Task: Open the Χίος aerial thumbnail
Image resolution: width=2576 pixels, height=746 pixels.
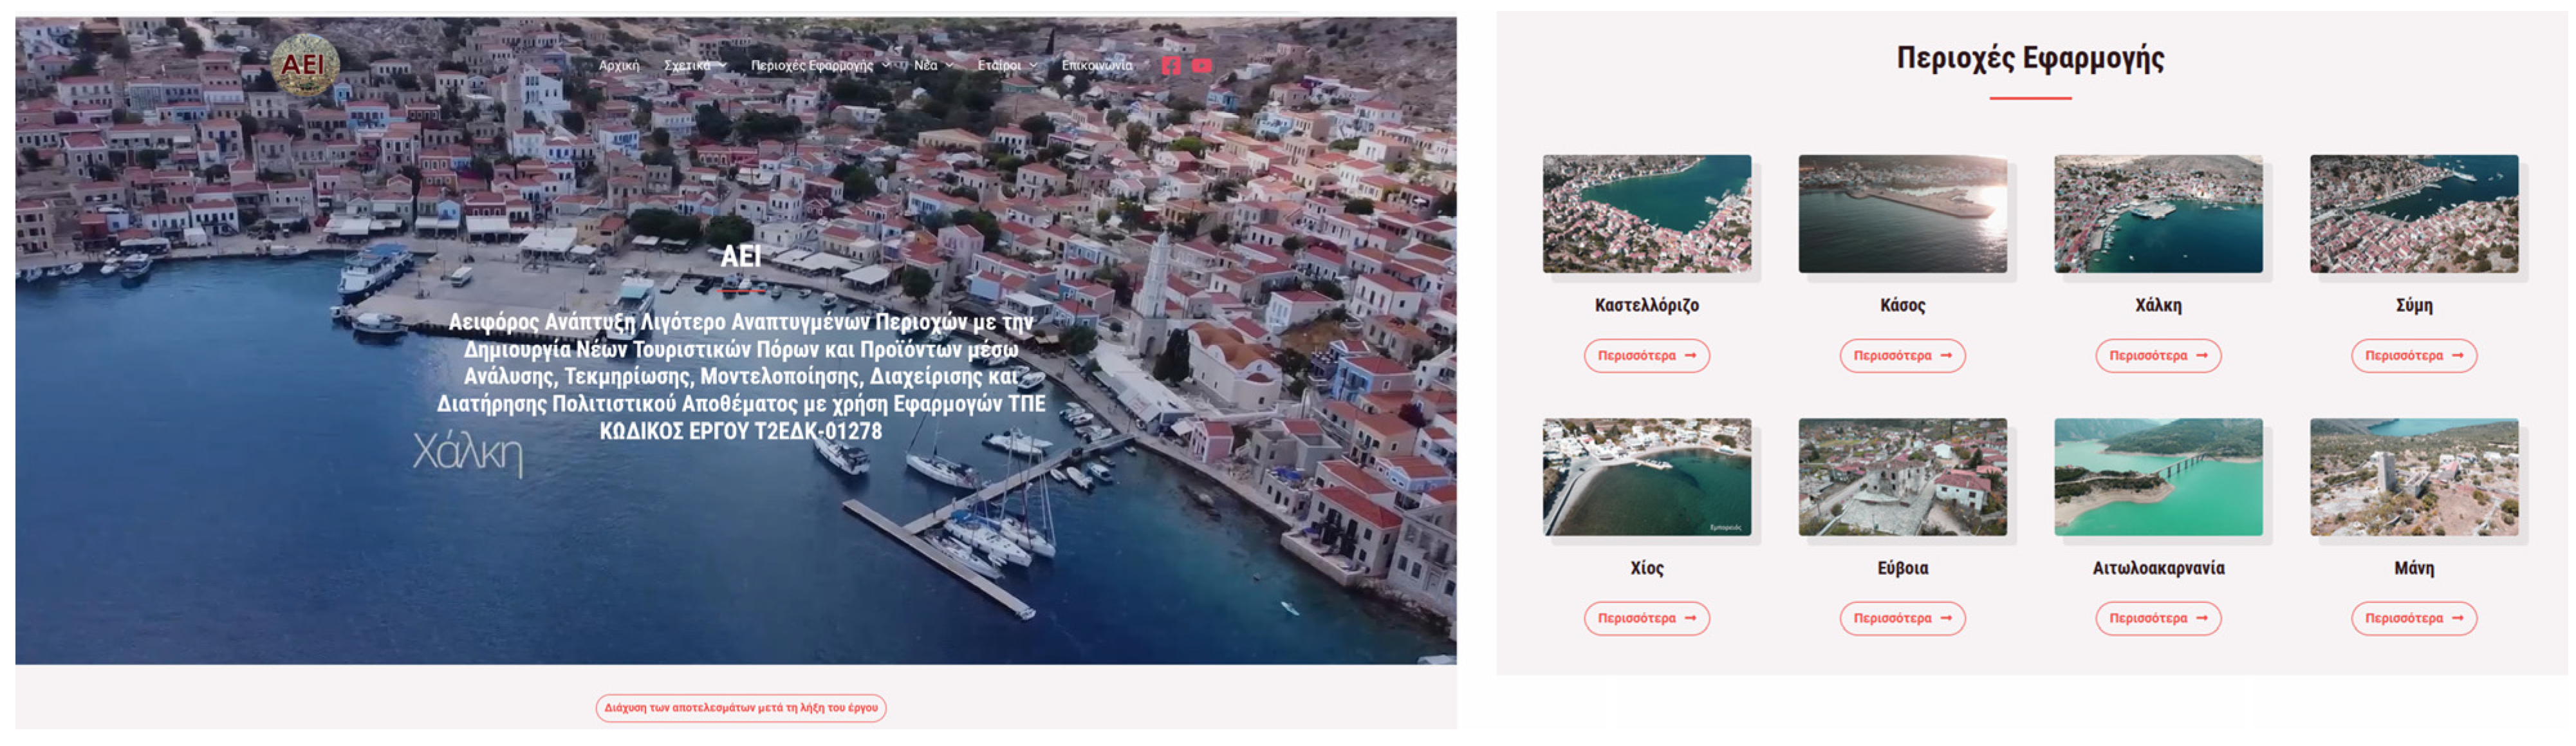Action: pos(1646,477)
